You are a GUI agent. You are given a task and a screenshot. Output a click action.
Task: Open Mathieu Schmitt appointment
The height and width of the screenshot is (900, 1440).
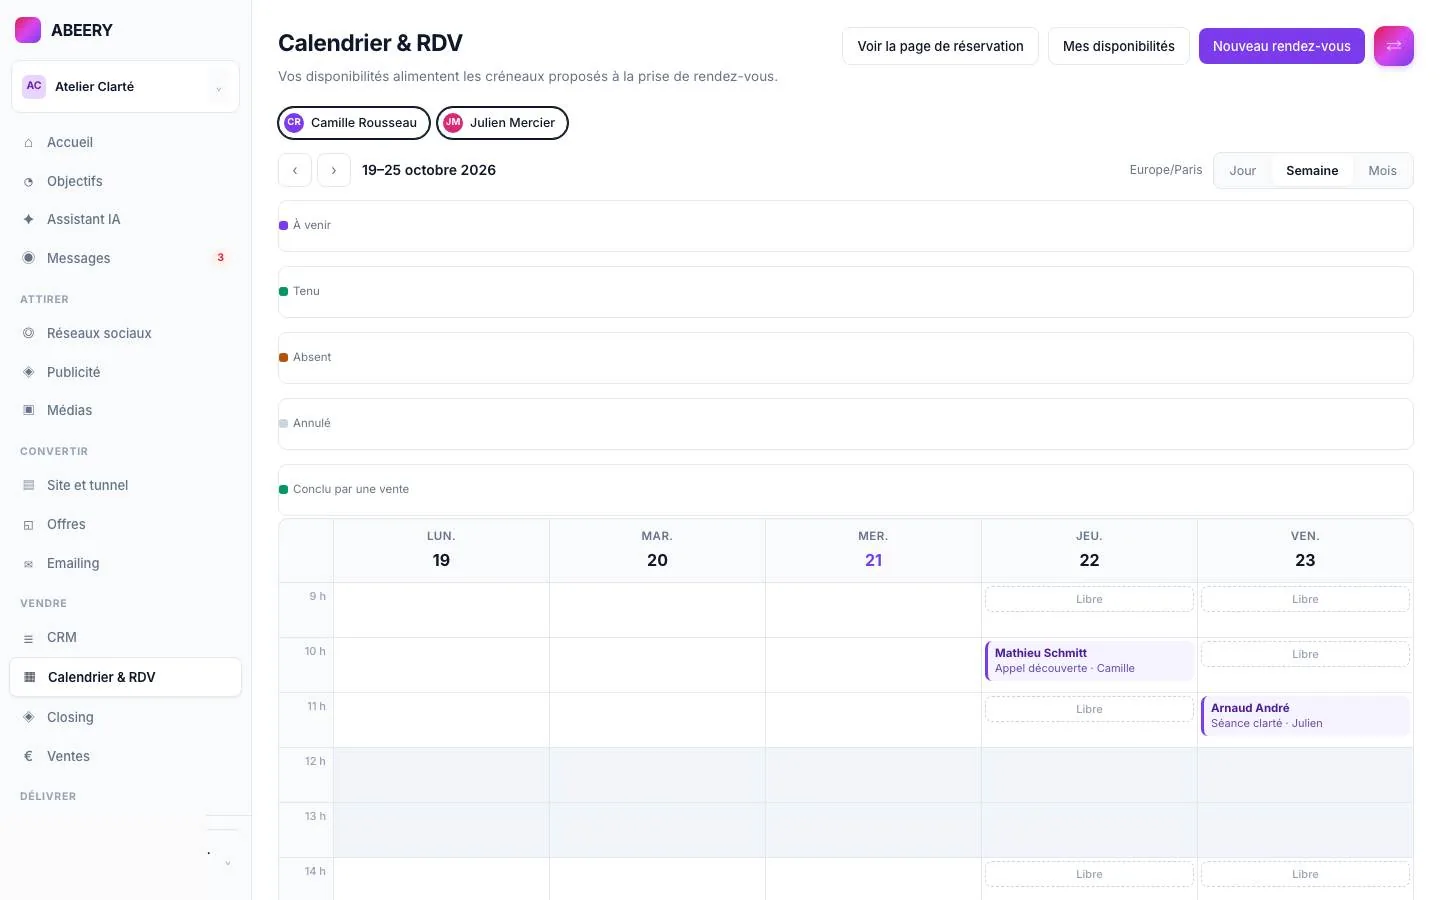click(x=1089, y=661)
